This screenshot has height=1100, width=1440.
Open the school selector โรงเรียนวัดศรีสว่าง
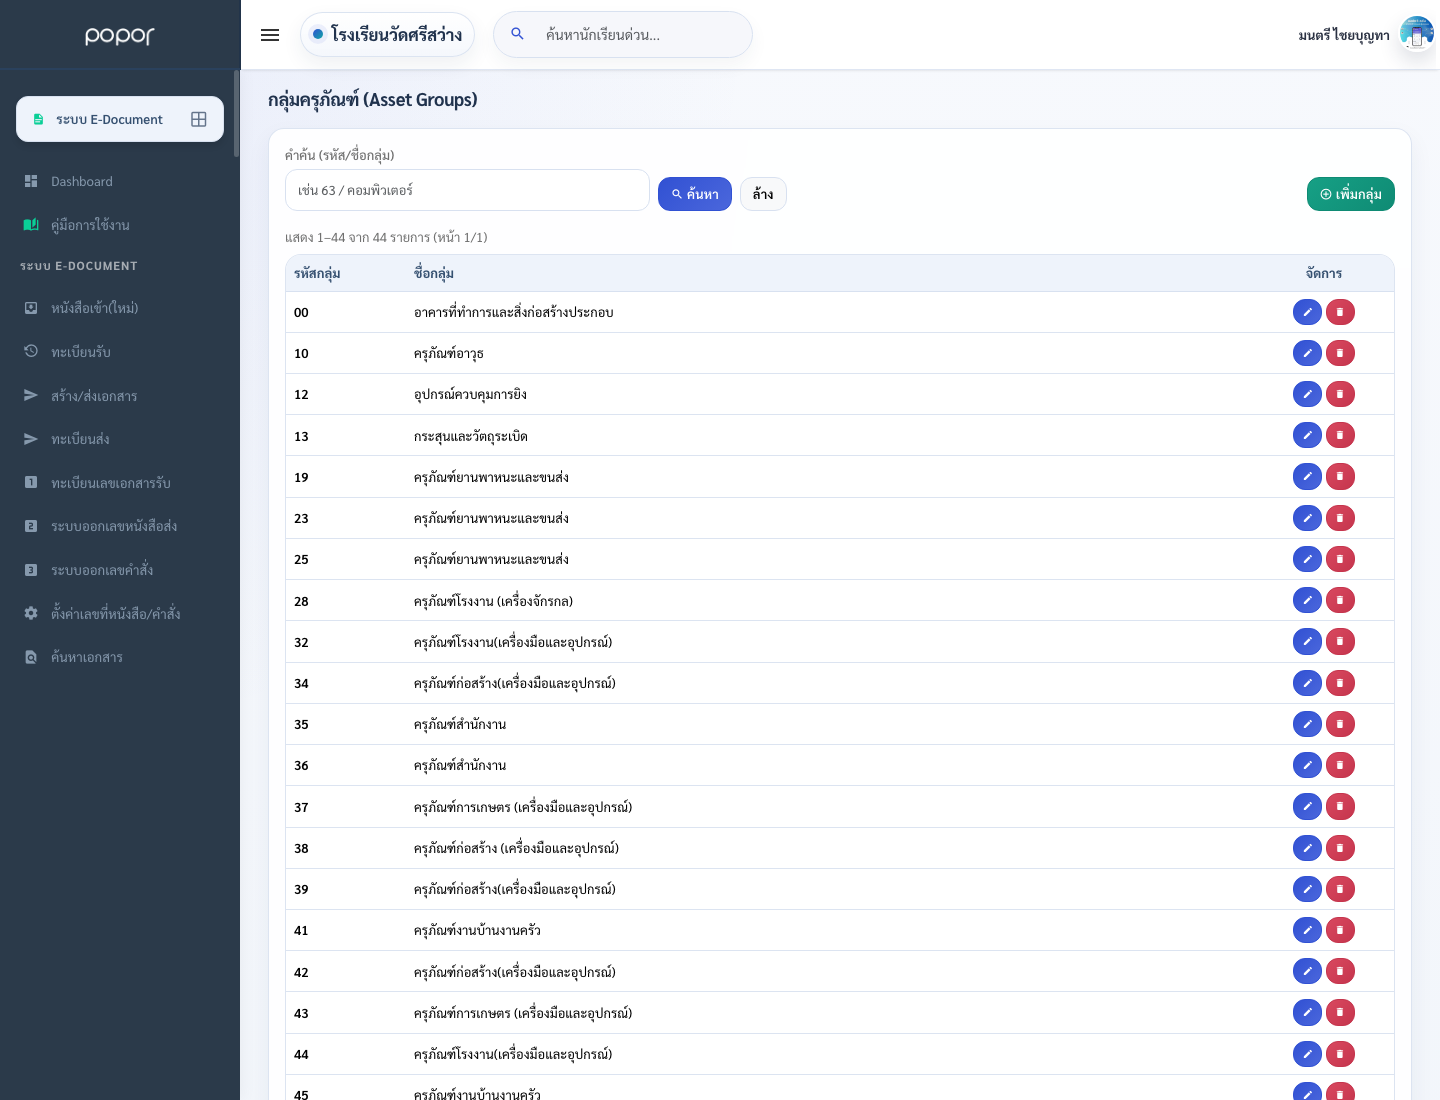coord(387,35)
